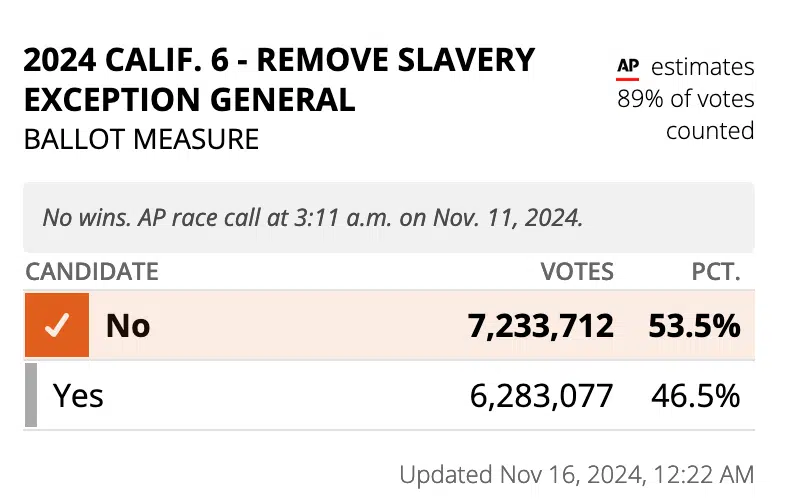786x502 pixels.
Task: Click the 6,283,077 vote count
Action: tap(541, 396)
